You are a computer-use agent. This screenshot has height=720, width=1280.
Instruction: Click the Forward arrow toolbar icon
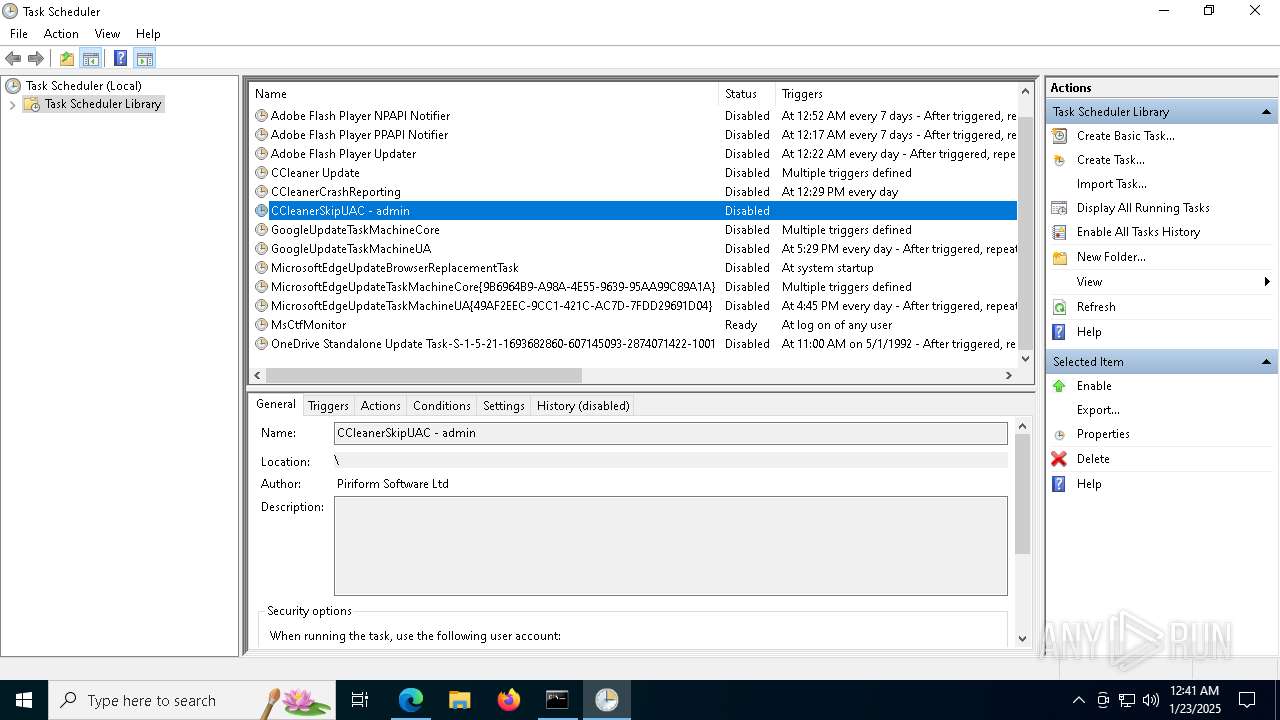36,58
